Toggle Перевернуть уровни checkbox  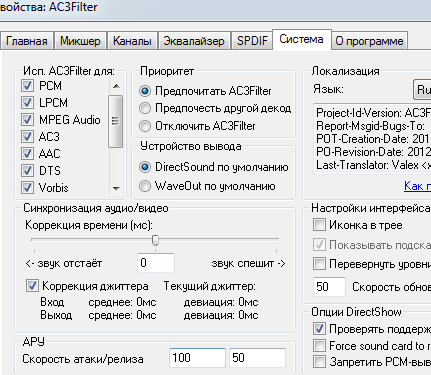point(319,264)
